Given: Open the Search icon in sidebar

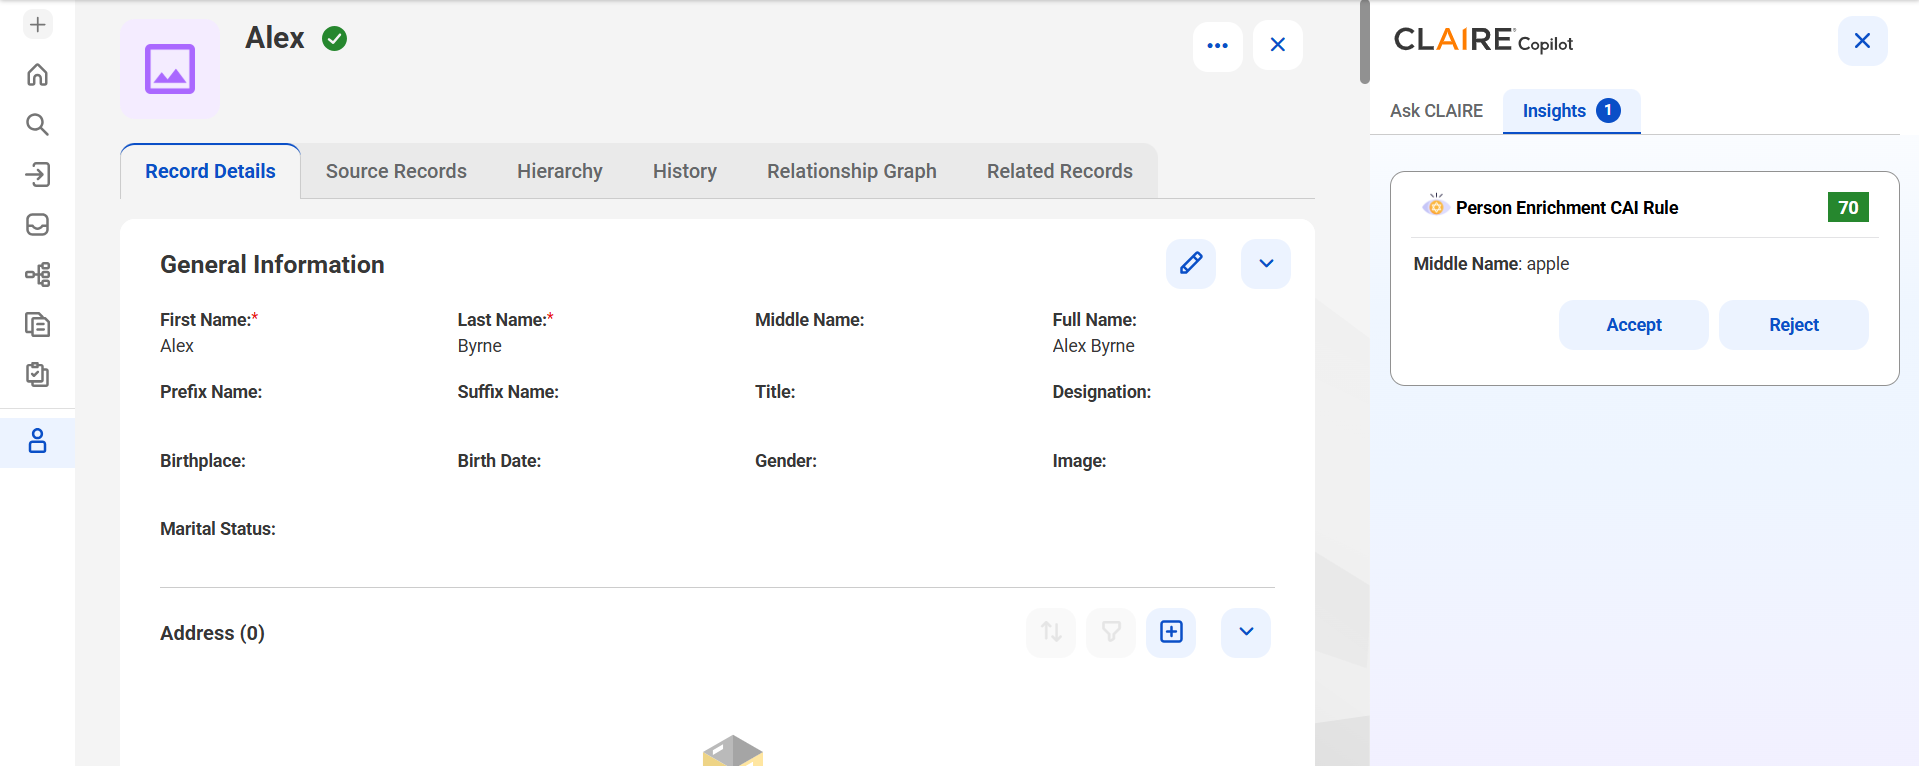Looking at the screenshot, I should 37,124.
